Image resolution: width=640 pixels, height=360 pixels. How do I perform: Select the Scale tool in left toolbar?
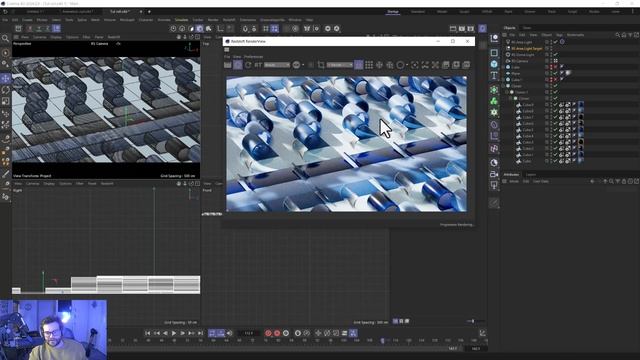pos(6,101)
